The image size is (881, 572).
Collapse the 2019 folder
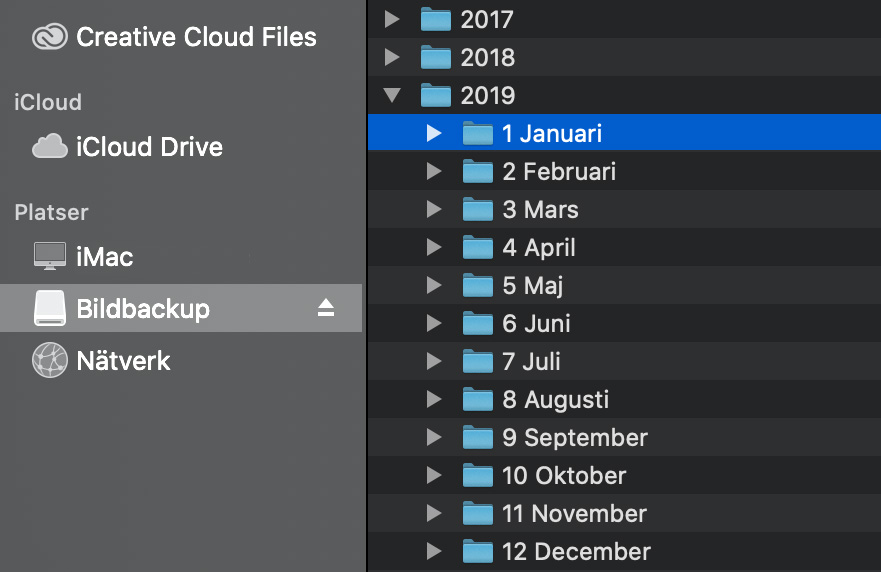tap(393, 96)
